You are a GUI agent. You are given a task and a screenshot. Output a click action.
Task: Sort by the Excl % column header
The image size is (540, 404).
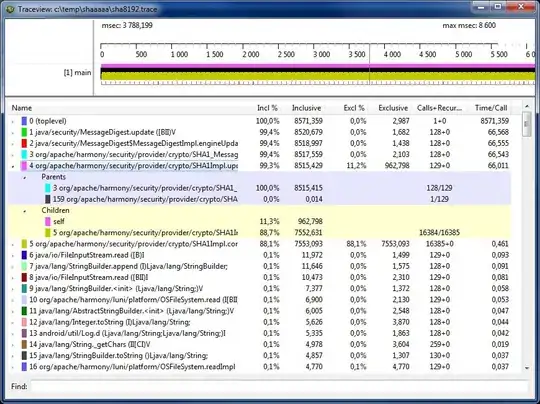pos(354,108)
